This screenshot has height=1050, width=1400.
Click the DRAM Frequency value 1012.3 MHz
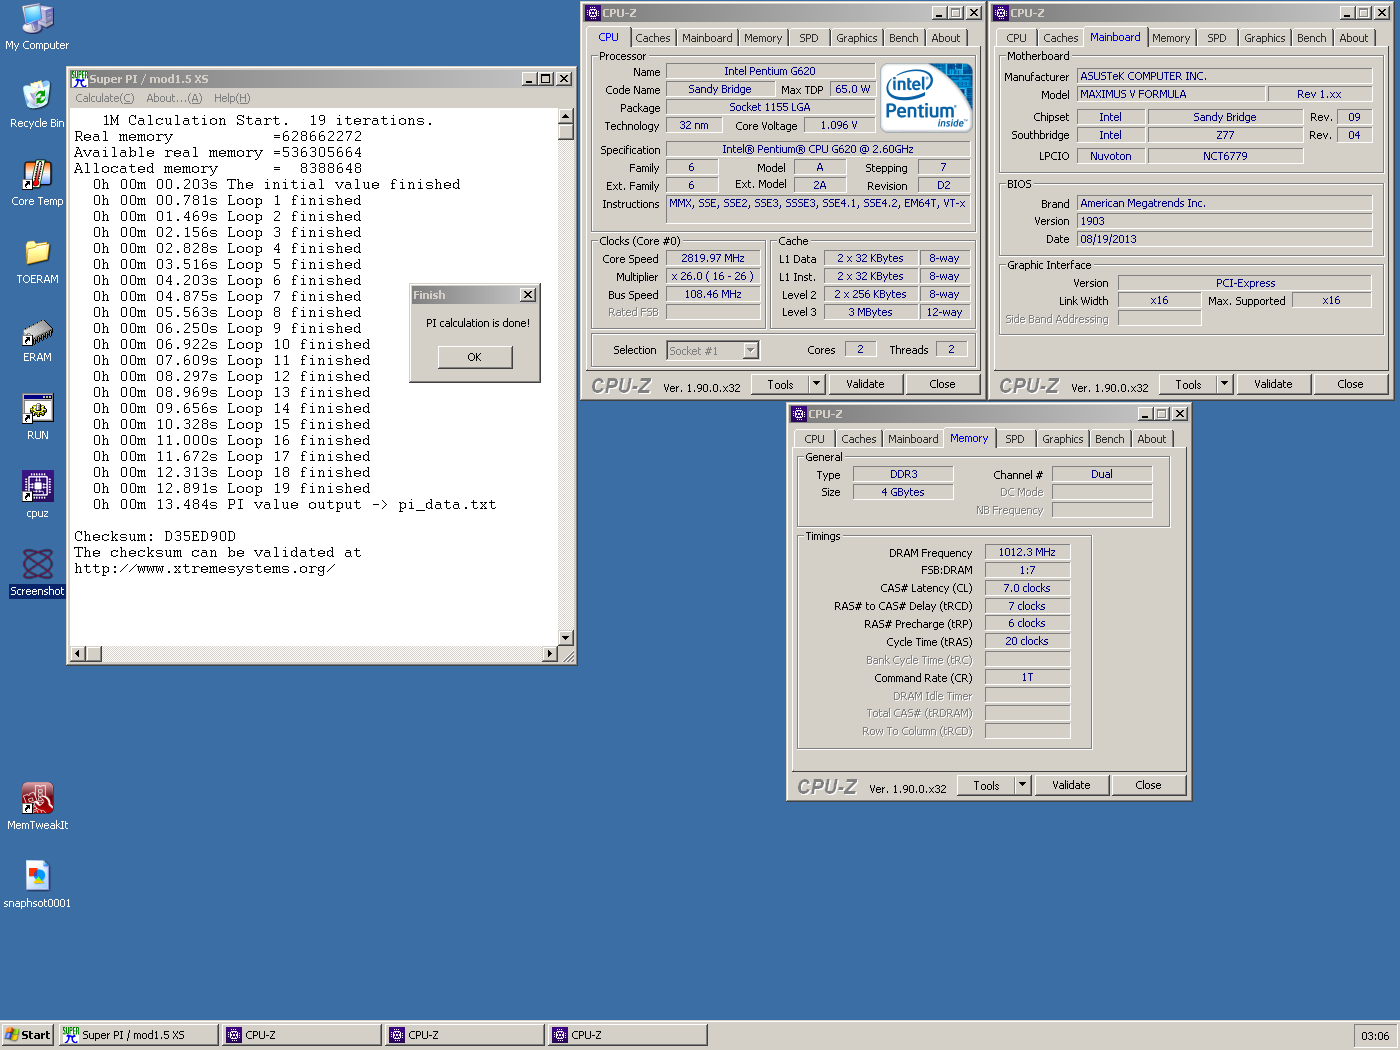click(1027, 552)
